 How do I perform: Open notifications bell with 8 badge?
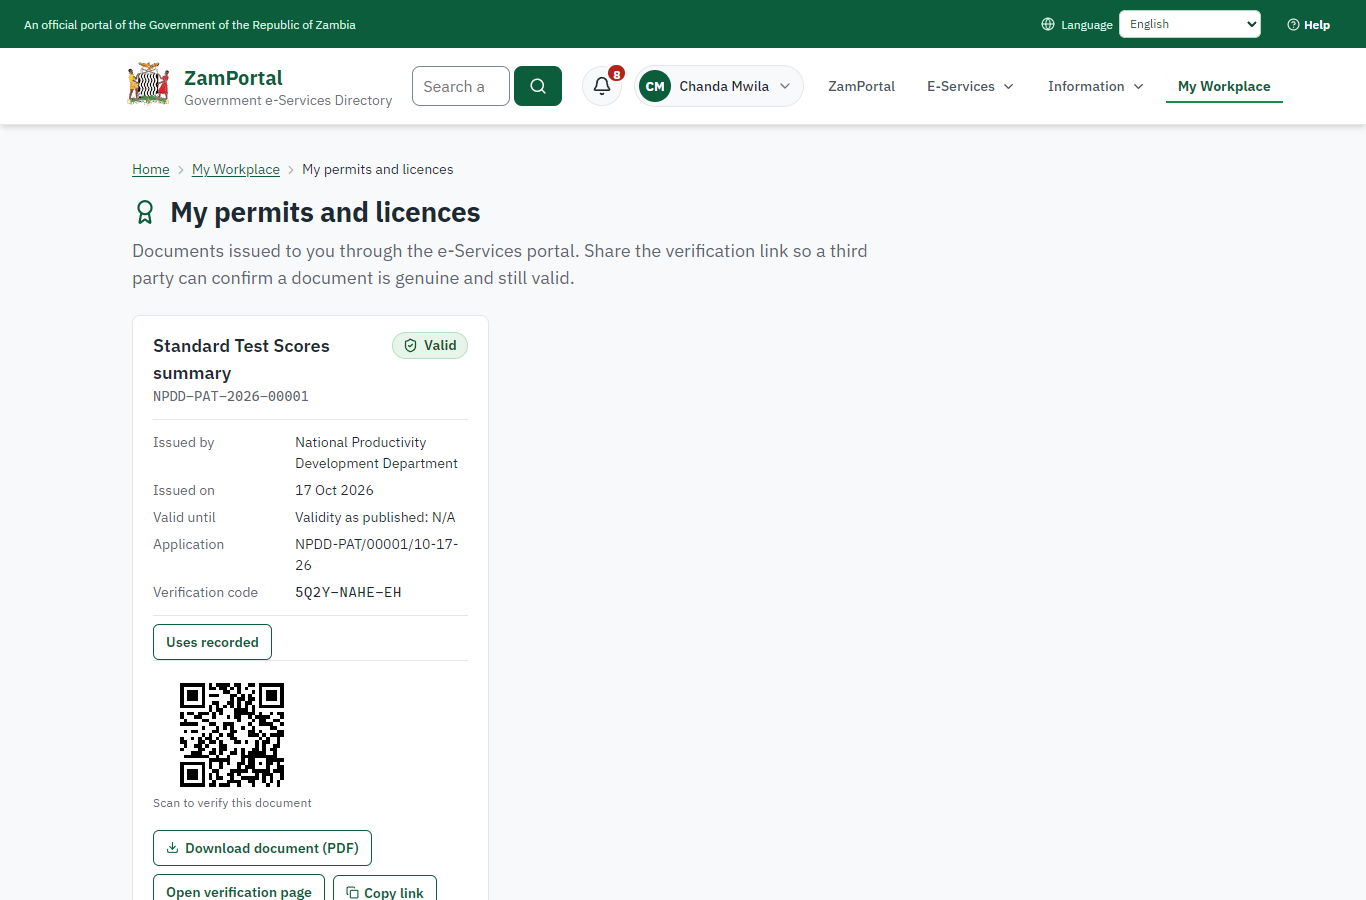(x=602, y=86)
